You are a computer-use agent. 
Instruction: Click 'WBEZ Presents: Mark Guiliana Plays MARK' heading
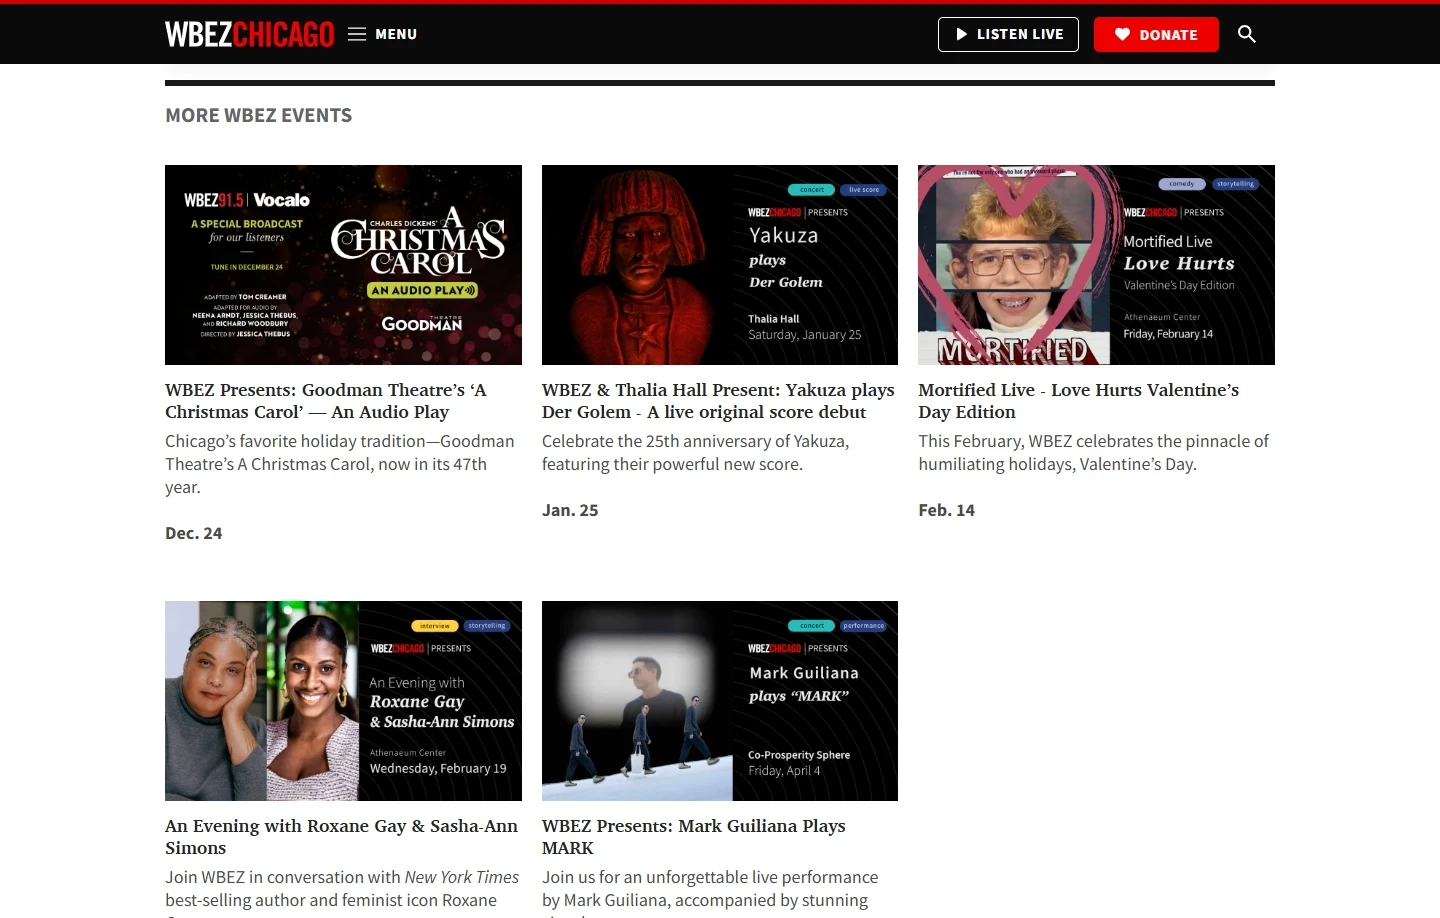point(693,837)
